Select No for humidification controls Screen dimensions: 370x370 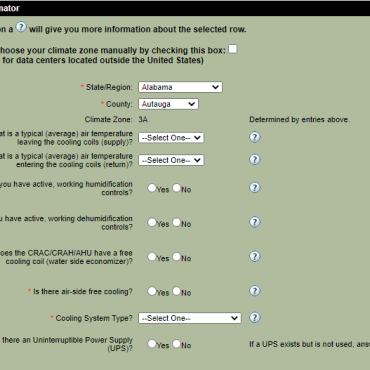pyautogui.click(x=176, y=188)
